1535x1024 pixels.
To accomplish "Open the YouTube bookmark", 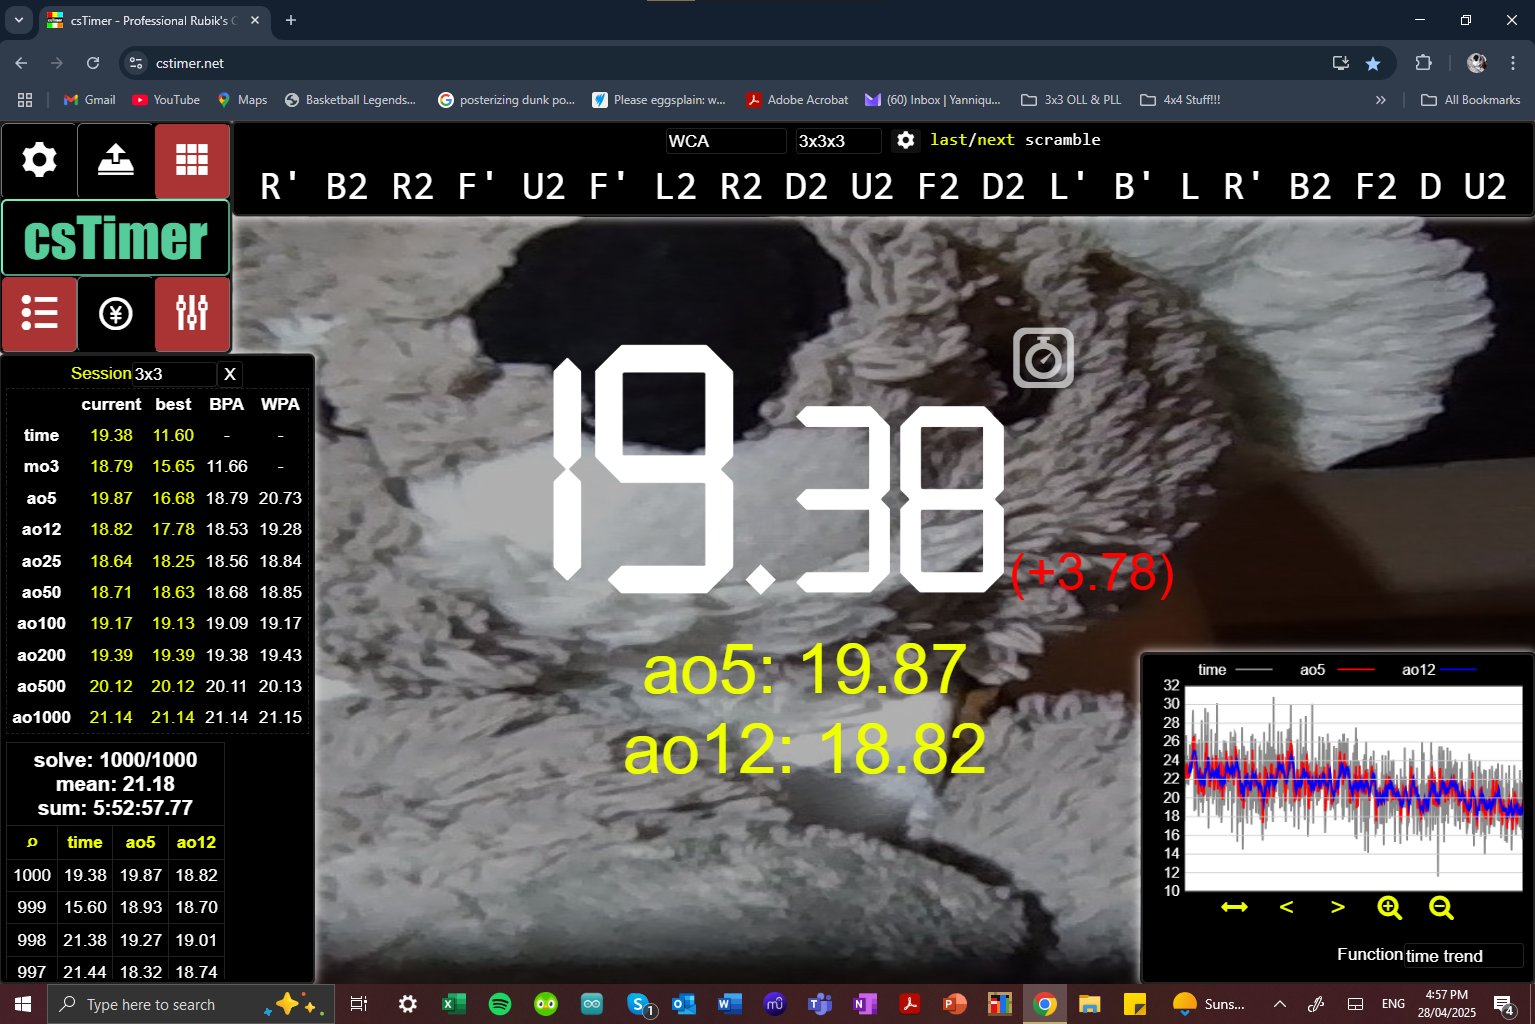I will coord(166,100).
